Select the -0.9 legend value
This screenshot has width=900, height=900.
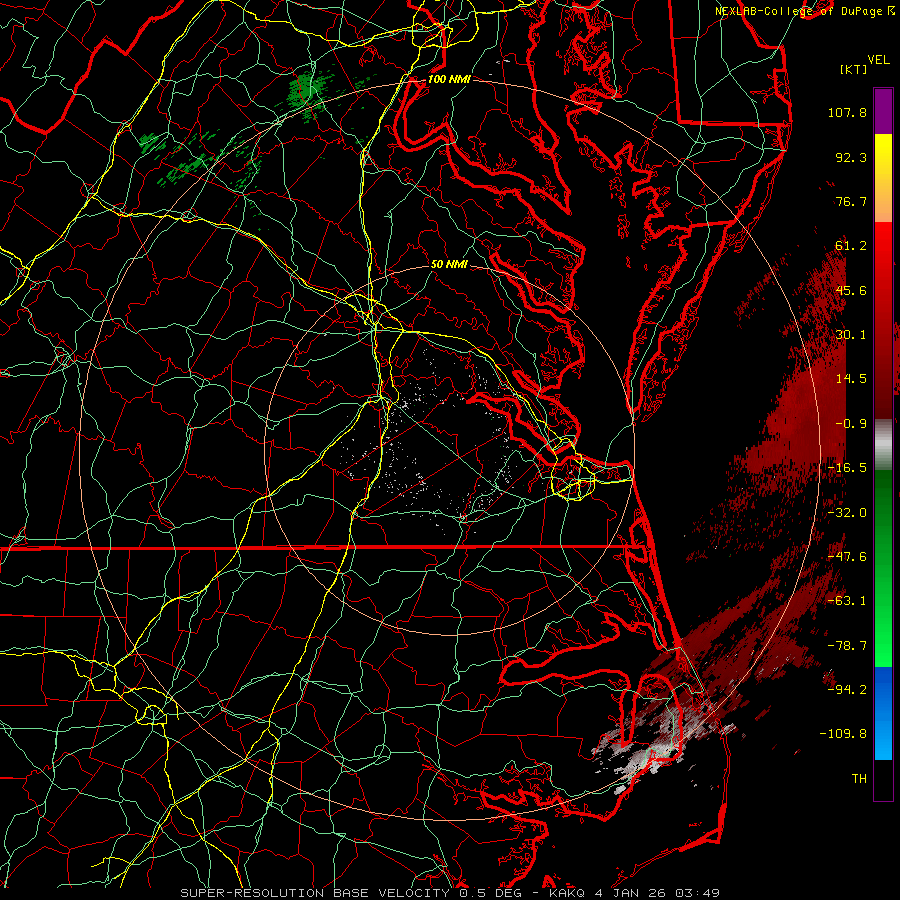(851, 424)
